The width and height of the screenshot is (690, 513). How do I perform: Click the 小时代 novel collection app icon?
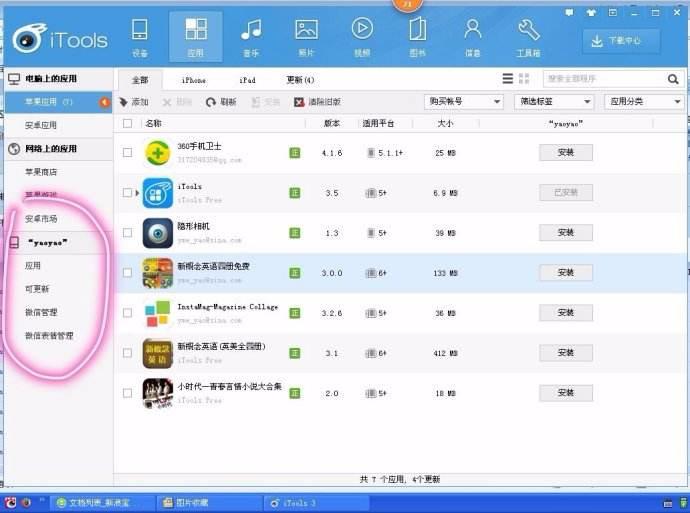pyautogui.click(x=158, y=393)
